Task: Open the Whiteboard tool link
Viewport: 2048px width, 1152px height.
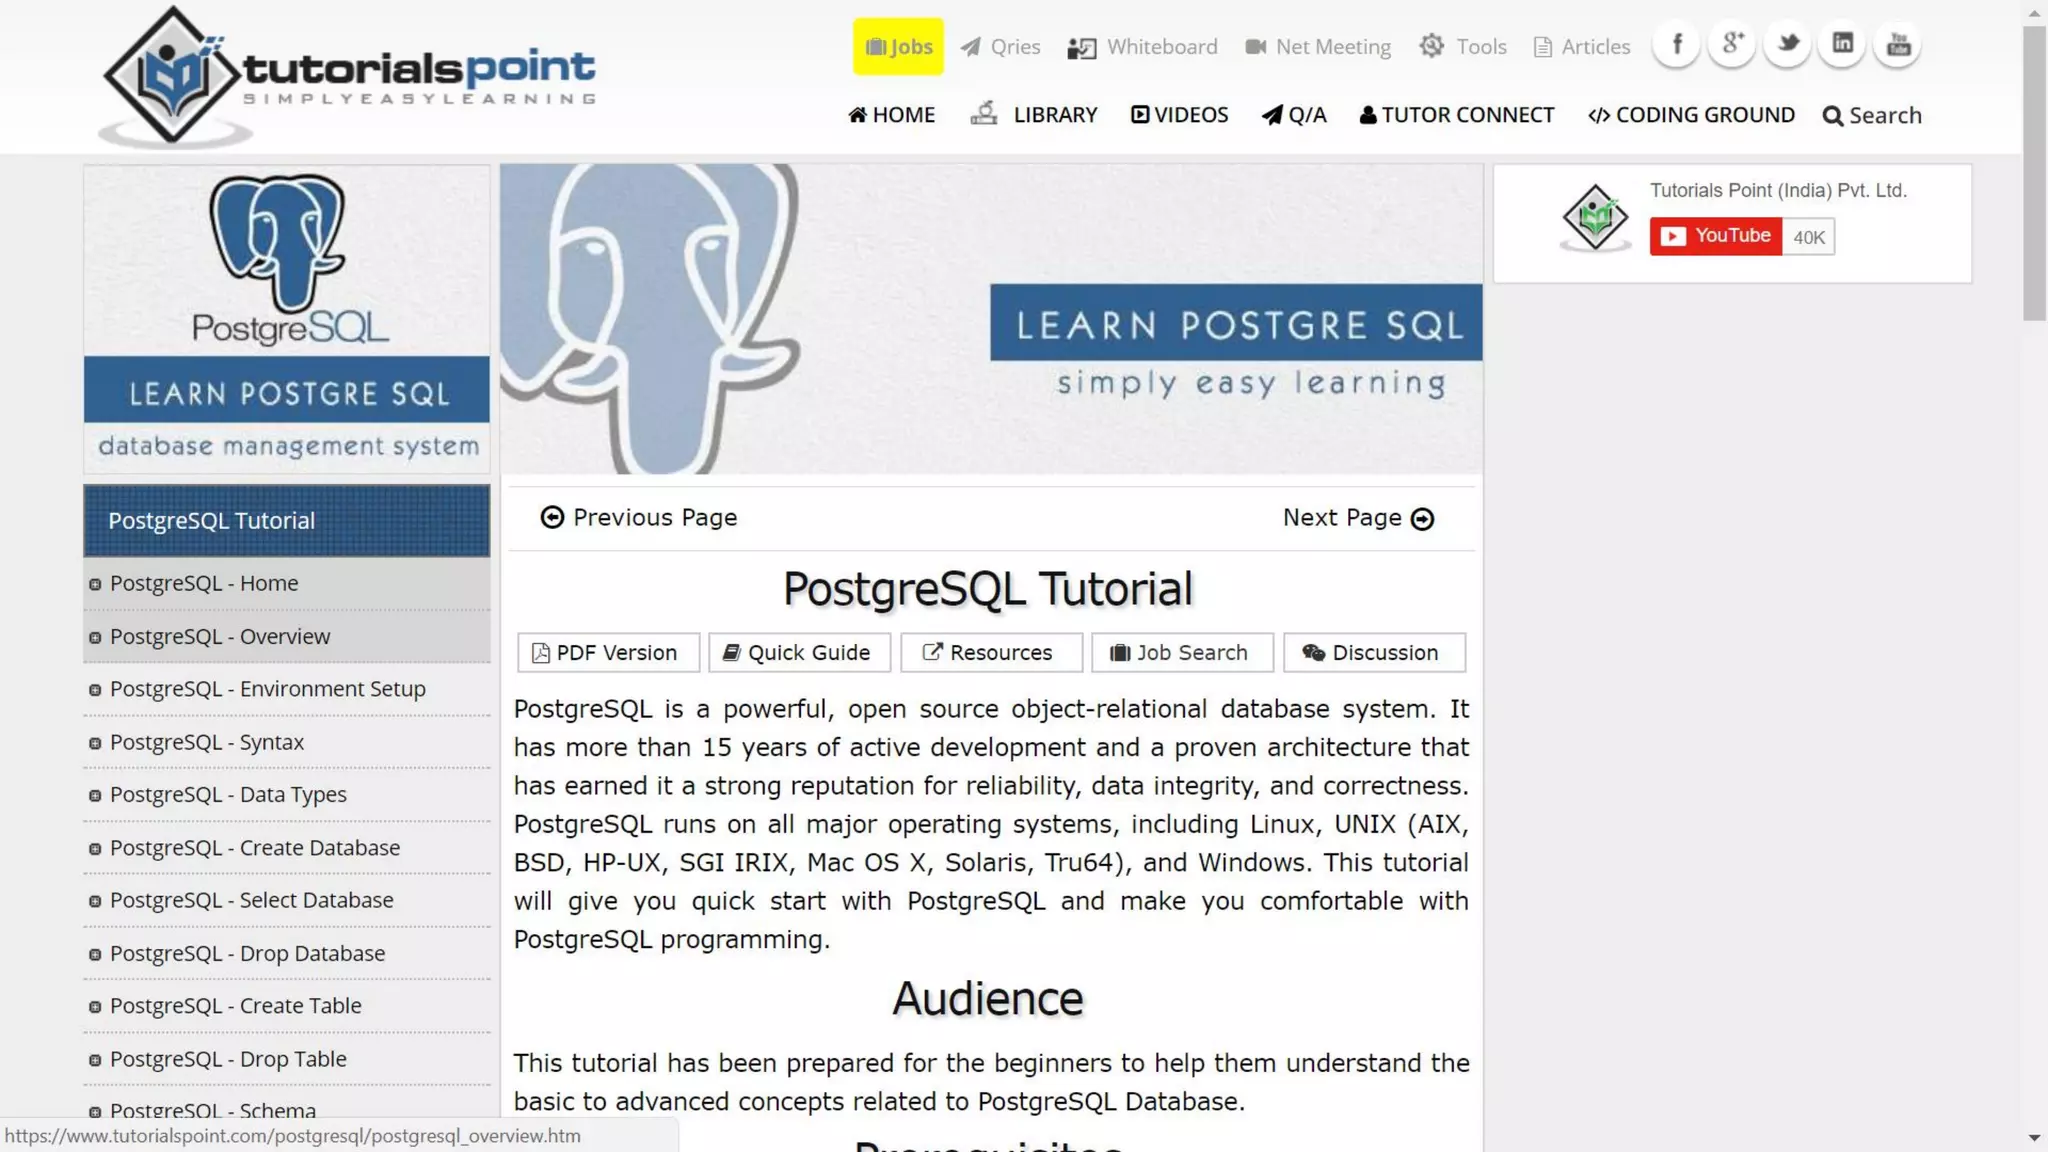Action: [1143, 47]
